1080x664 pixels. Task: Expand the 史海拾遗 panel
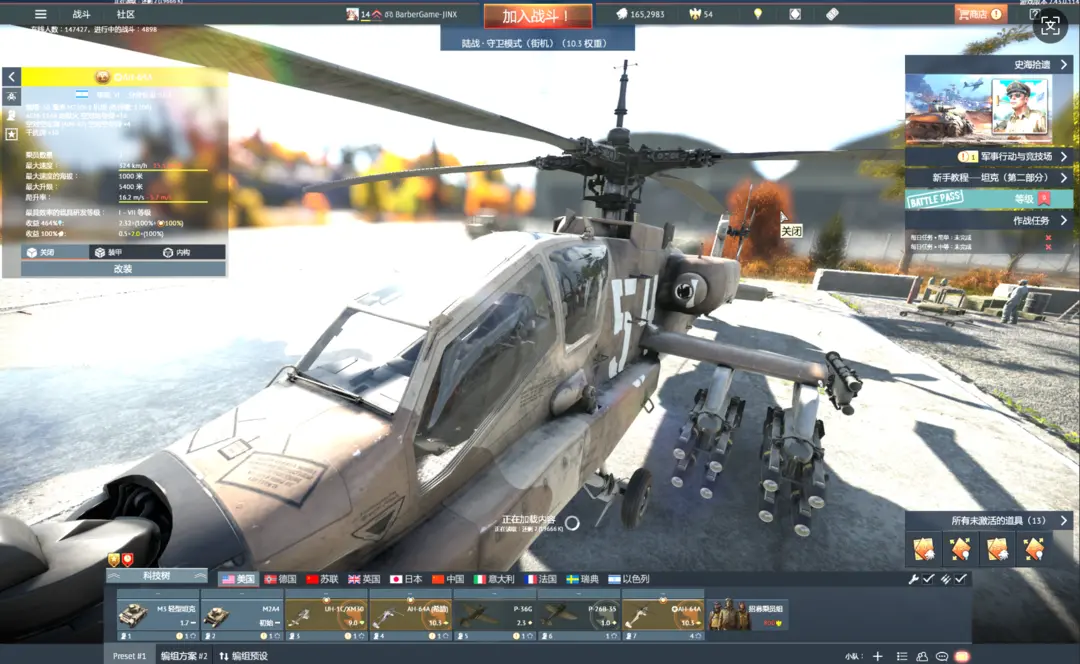pyautogui.click(x=989, y=64)
